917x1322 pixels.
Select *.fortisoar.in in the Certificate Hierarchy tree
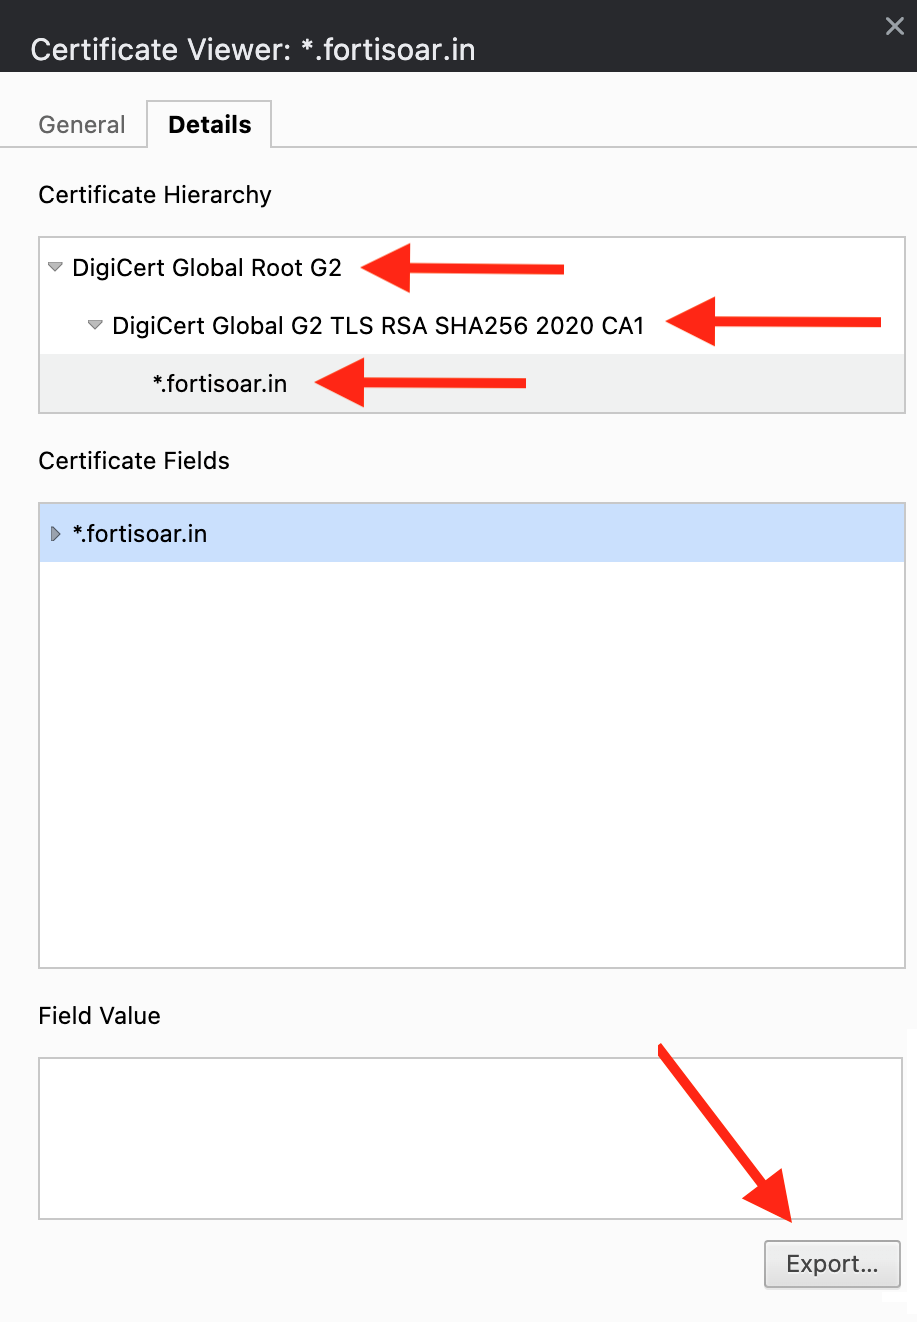(x=220, y=384)
